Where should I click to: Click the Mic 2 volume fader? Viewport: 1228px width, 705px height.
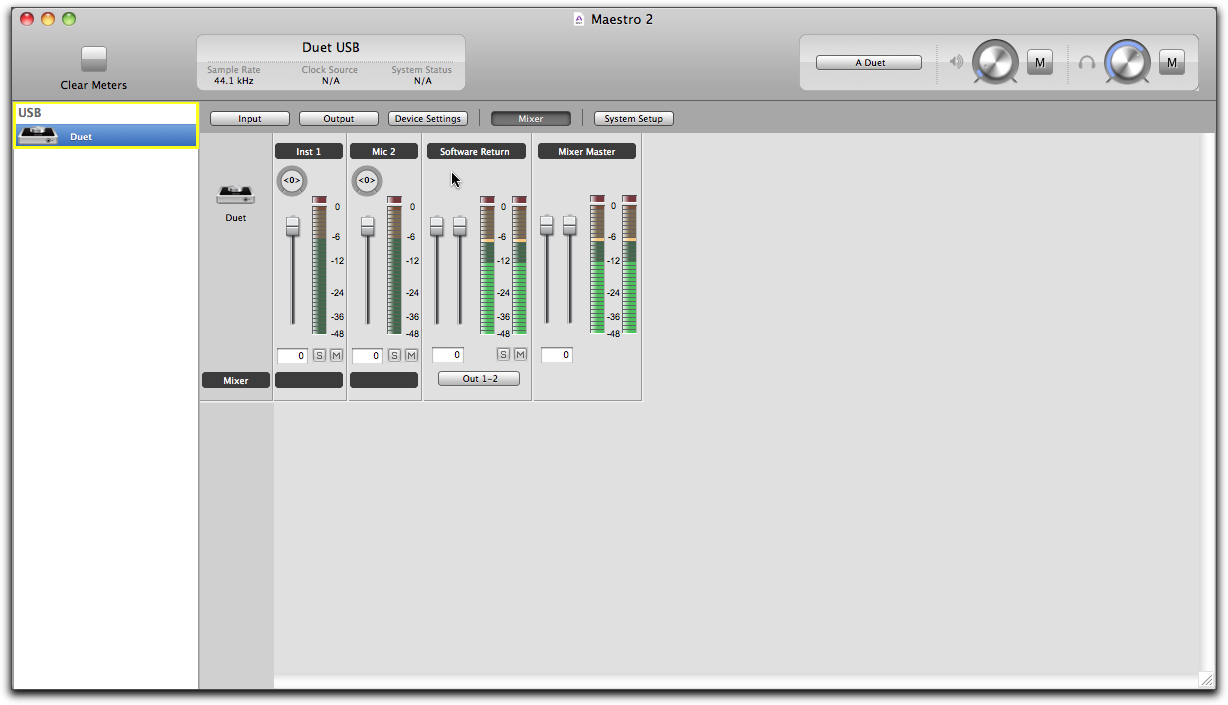click(368, 226)
